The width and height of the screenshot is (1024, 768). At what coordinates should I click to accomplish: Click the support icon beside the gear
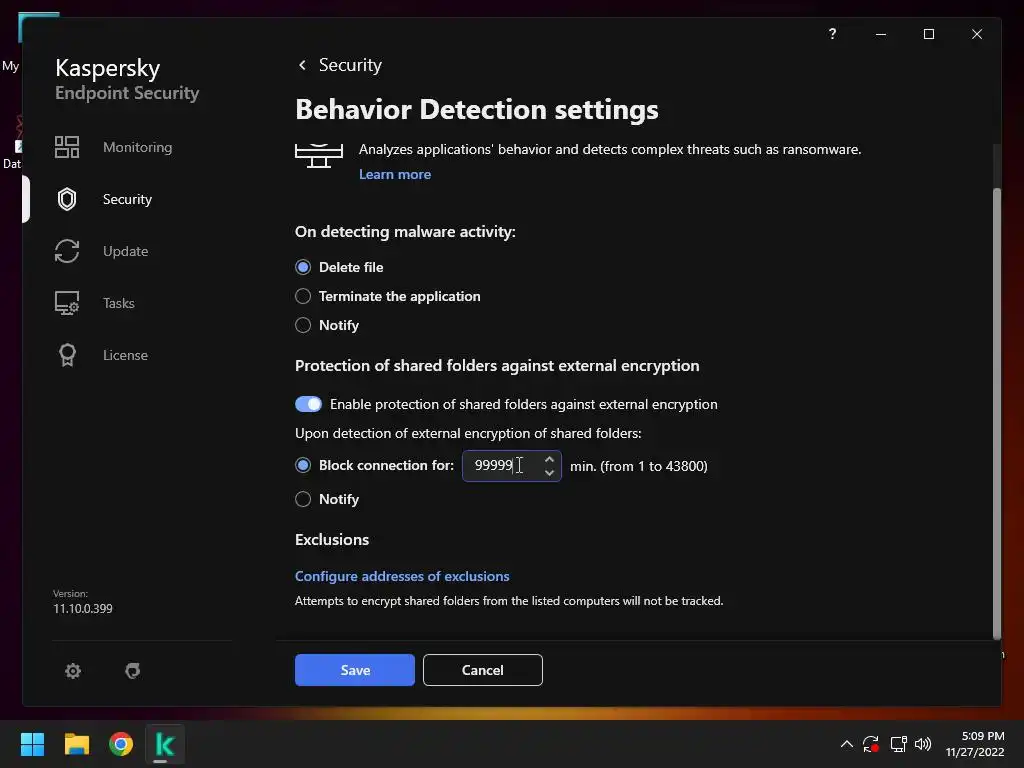click(133, 671)
